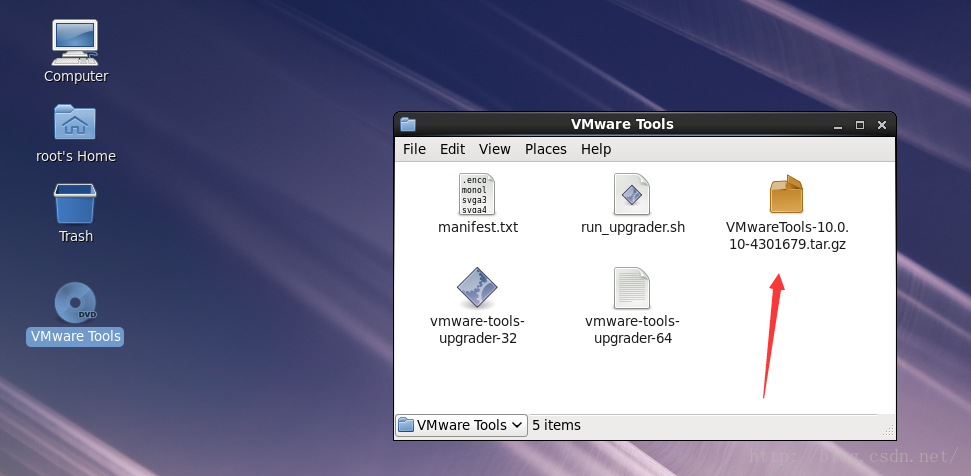
Task: Close the VMware Tools window
Action: coord(882,125)
